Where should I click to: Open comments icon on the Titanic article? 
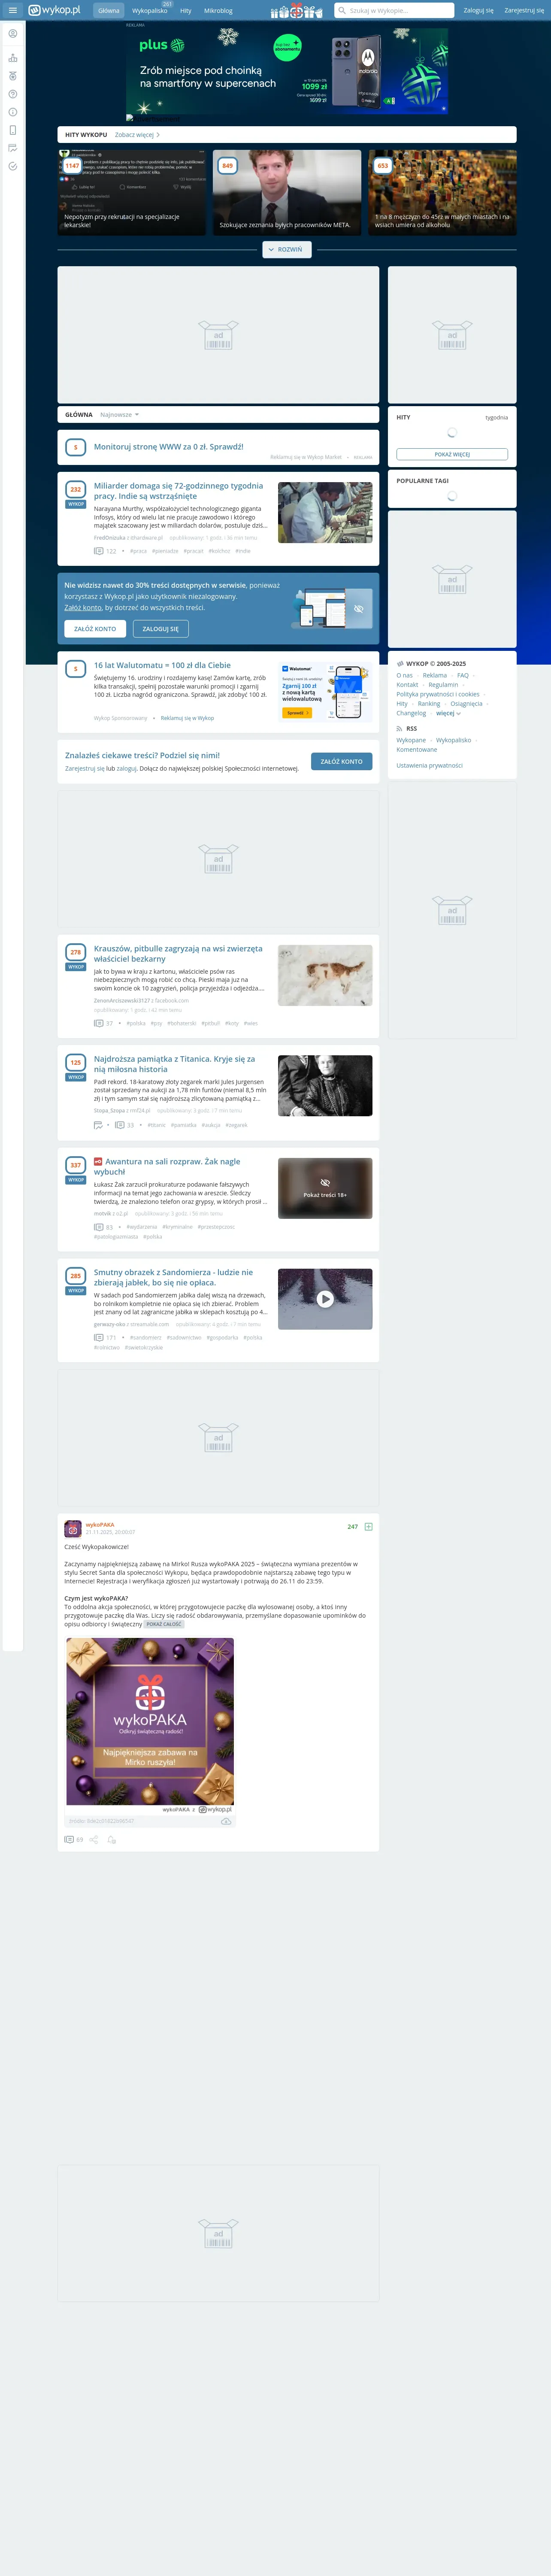pyautogui.click(x=120, y=1125)
